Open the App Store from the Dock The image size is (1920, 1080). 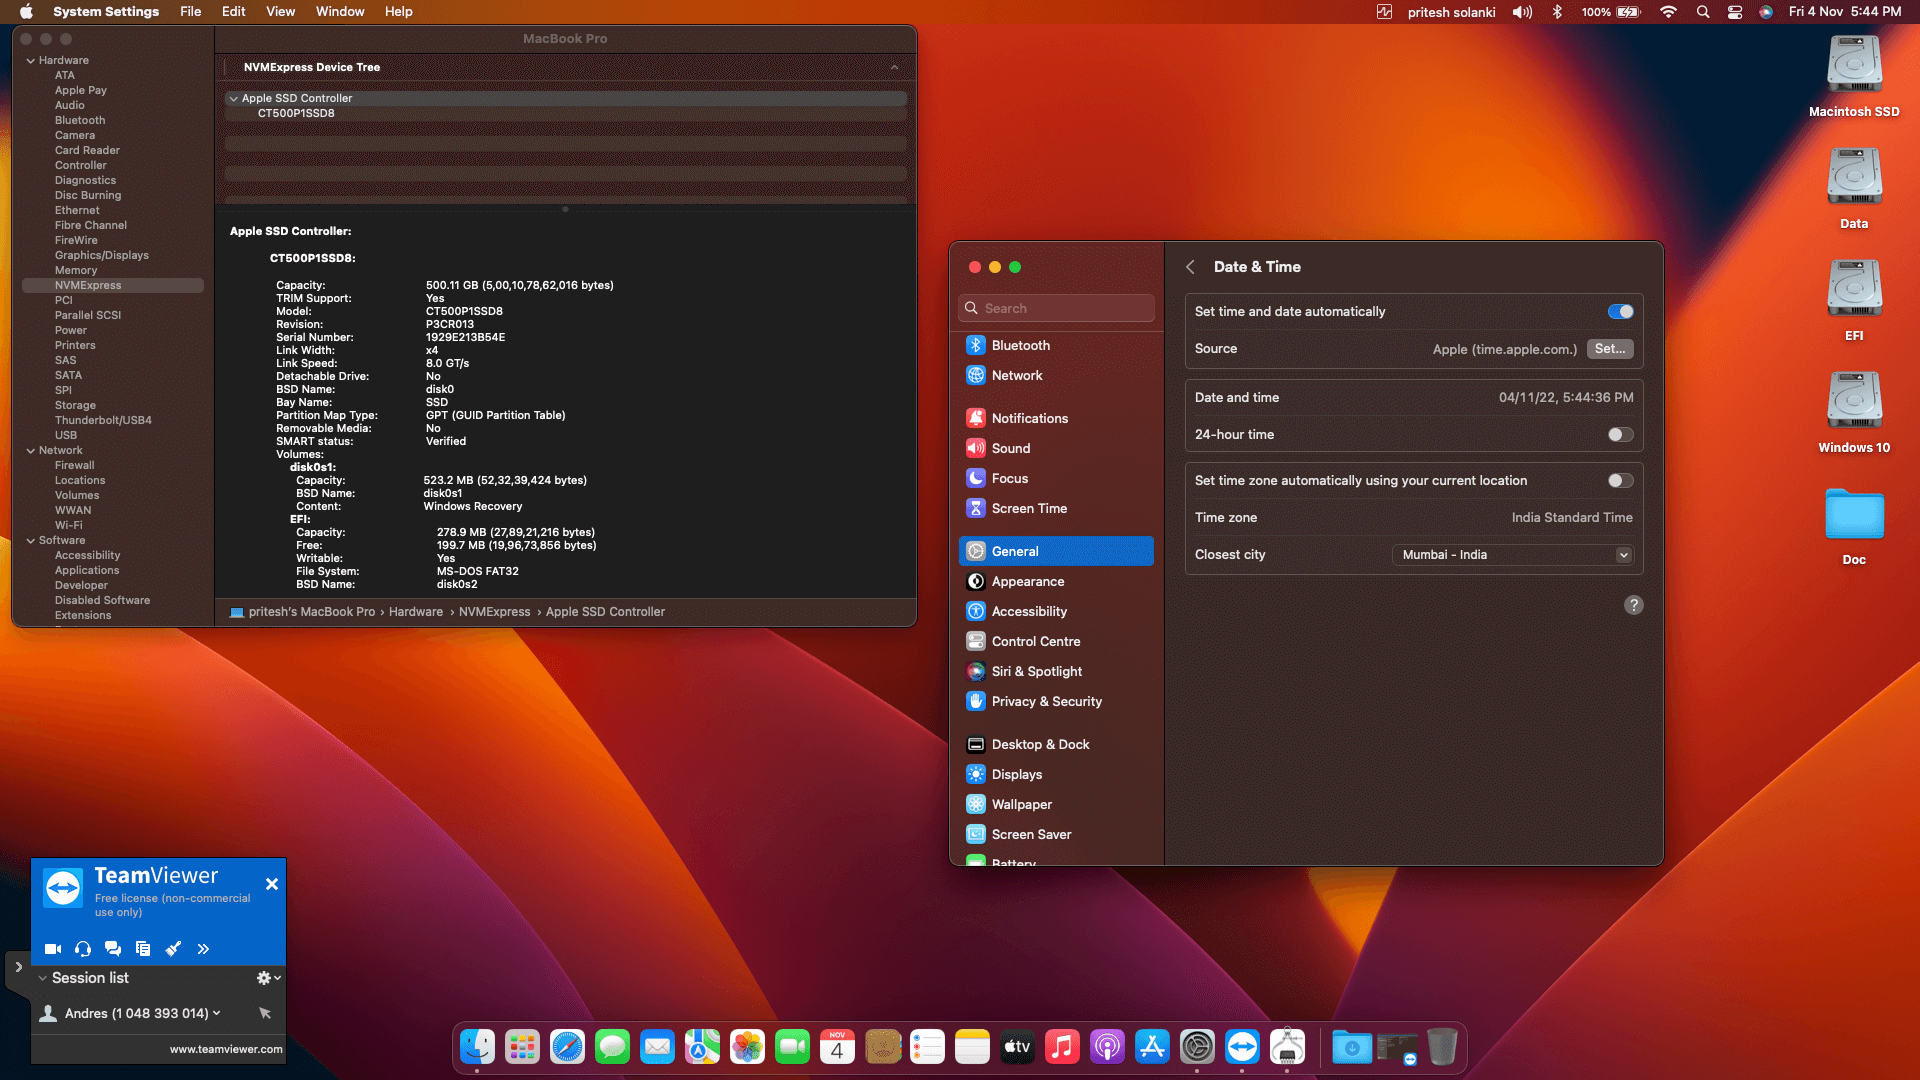pyautogui.click(x=1152, y=1047)
